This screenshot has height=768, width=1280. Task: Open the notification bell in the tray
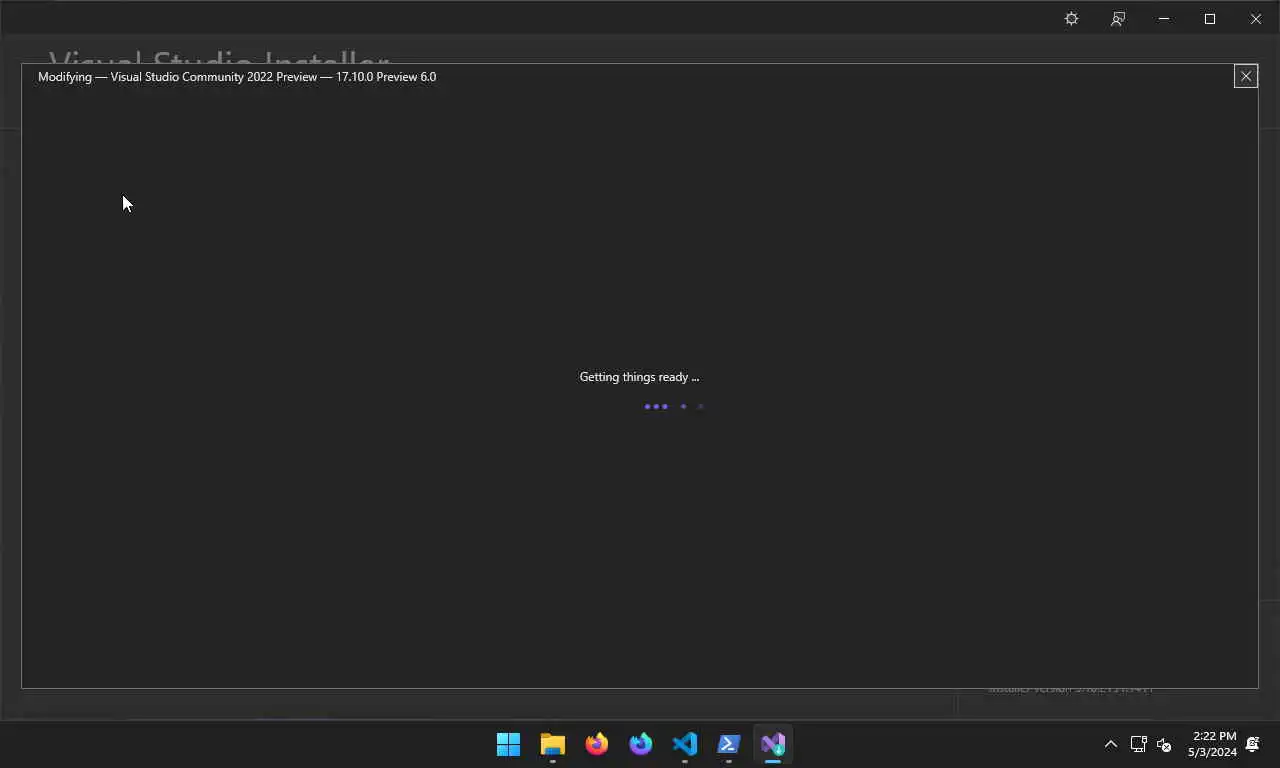tap(1253, 744)
